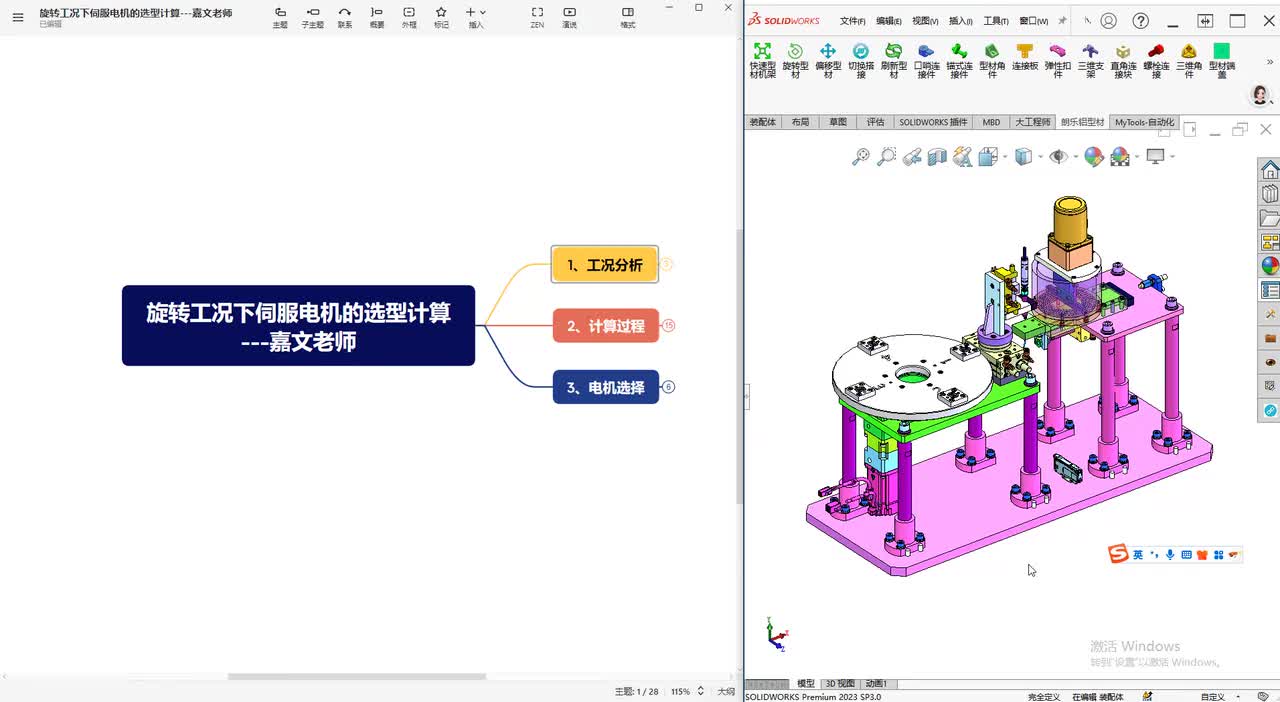
Task: Enter ZEN mode in XMind
Action: pyautogui.click(x=537, y=17)
